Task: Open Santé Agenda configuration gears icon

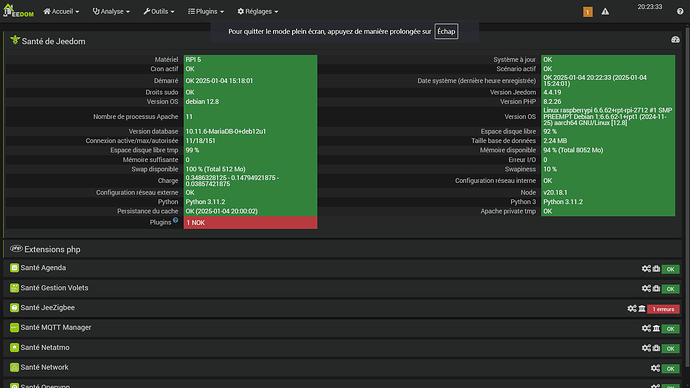Action: click(646, 268)
